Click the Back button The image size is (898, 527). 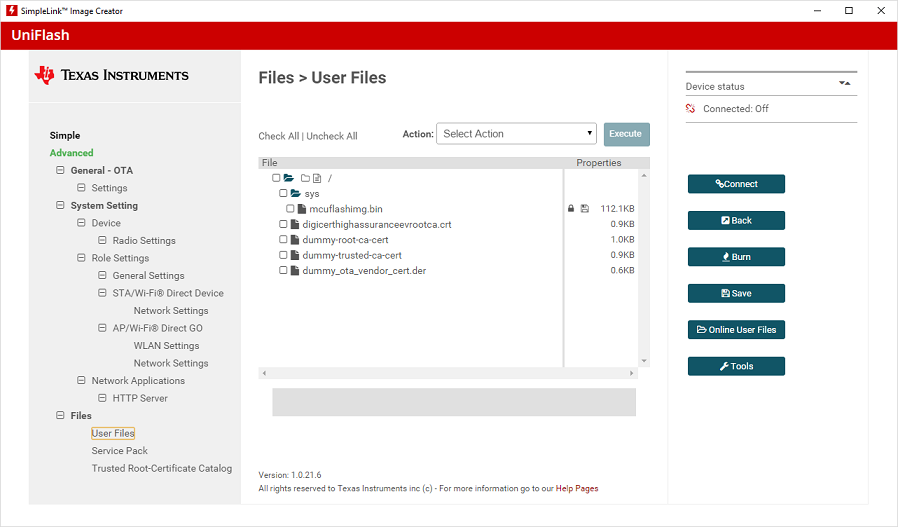click(x=736, y=221)
